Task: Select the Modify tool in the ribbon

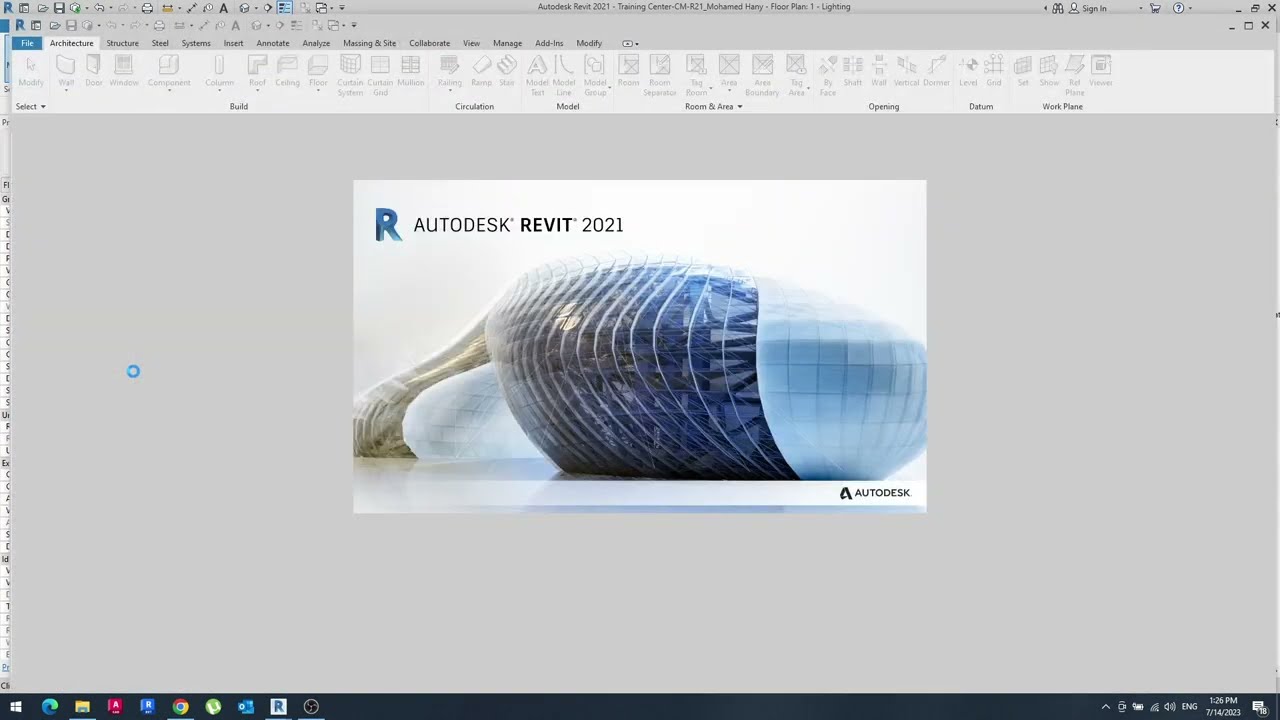Action: [x=31, y=71]
